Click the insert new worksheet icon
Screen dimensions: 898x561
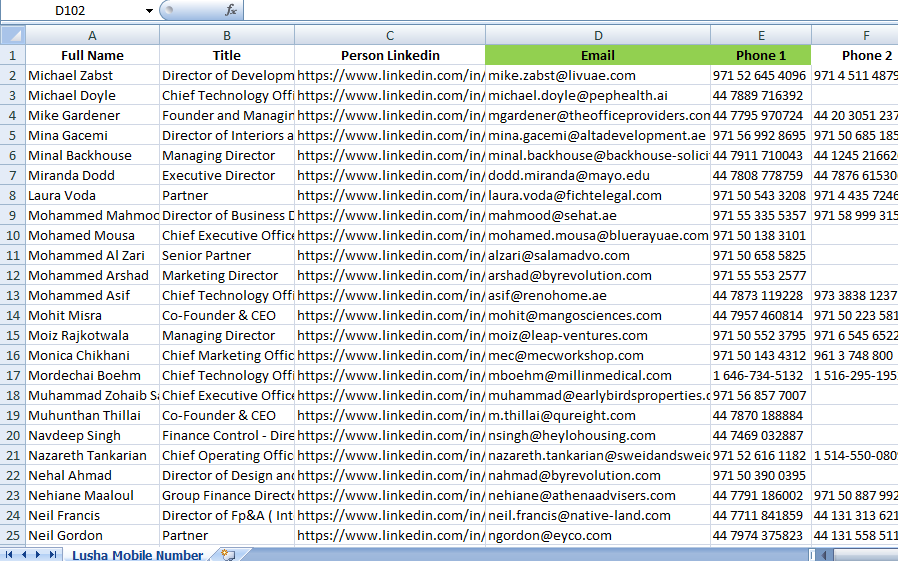[x=228, y=554]
